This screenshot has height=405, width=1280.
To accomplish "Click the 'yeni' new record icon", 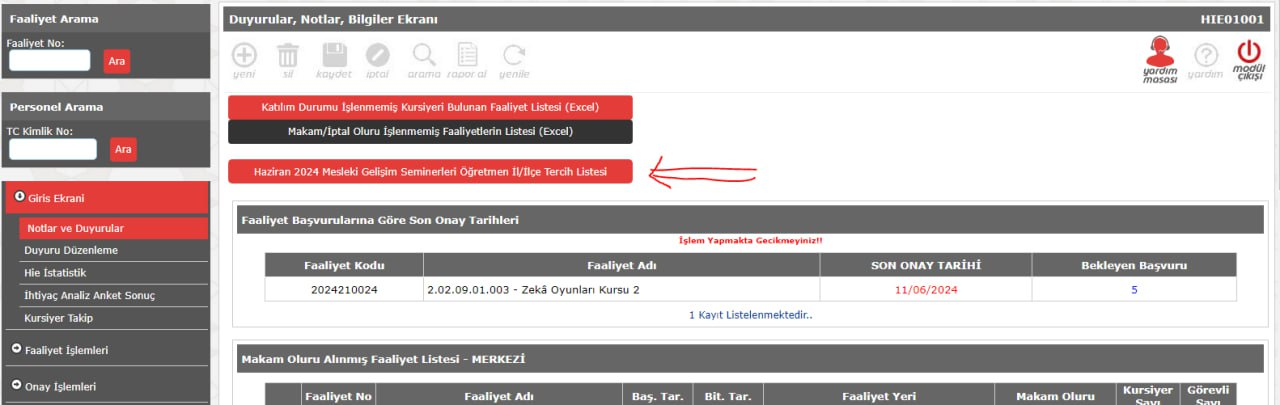I will click(x=244, y=55).
